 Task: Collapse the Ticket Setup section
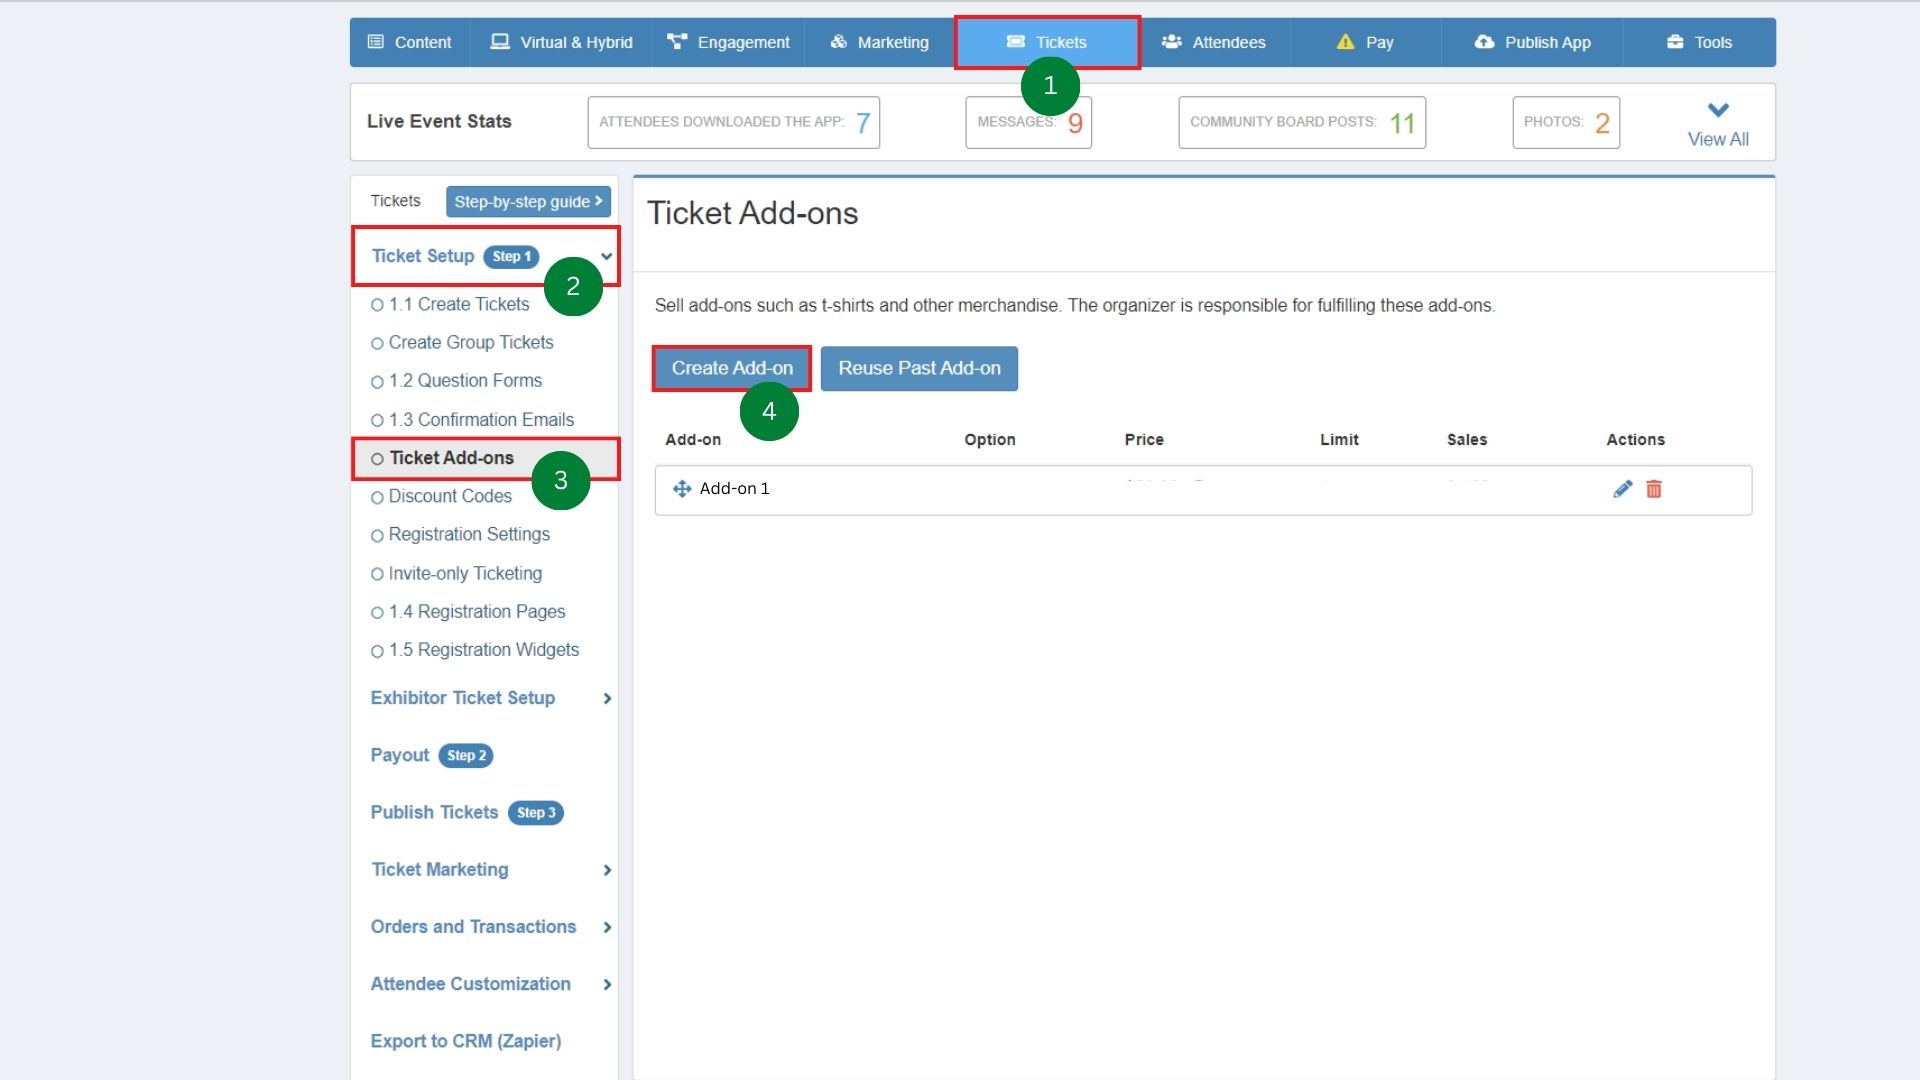click(607, 257)
